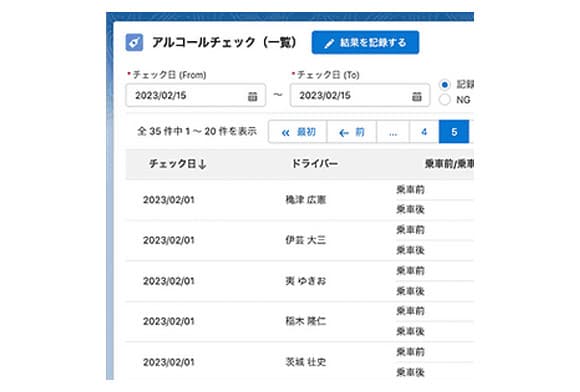This screenshot has height=392, width=580.
Task: Click record count text 全 35 件中 1～20 件を表示
Action: click(197, 131)
